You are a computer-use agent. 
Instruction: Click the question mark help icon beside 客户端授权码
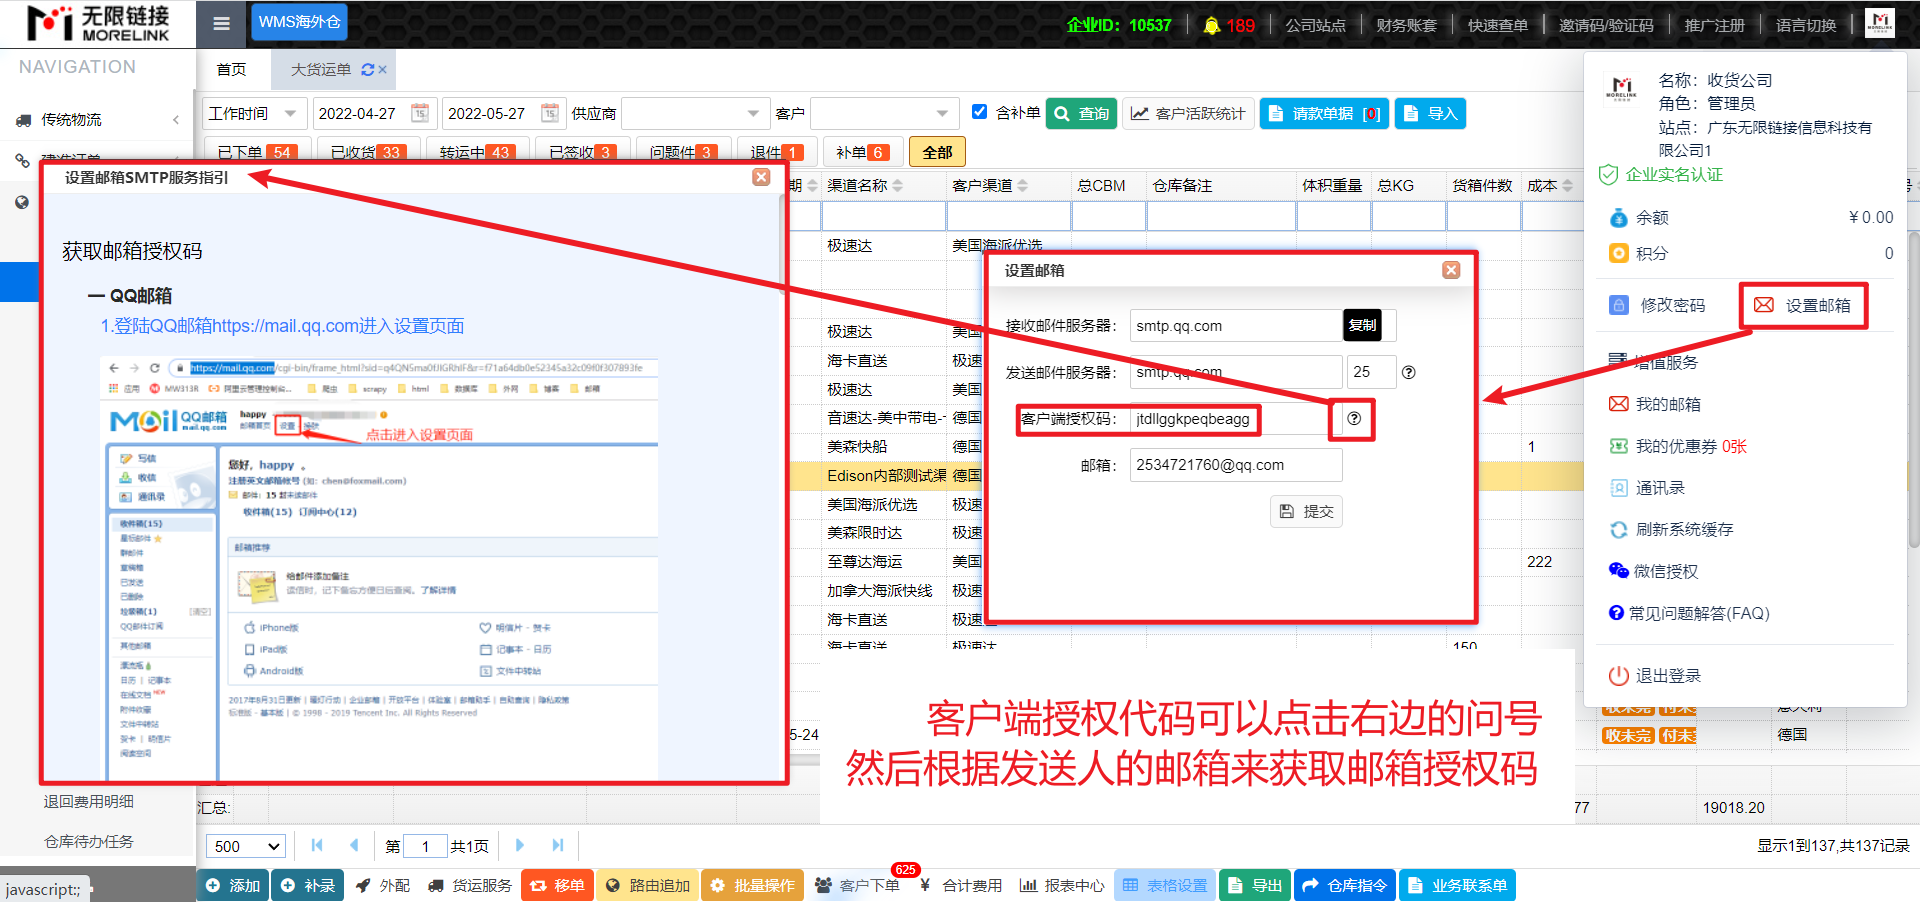[x=1353, y=419]
